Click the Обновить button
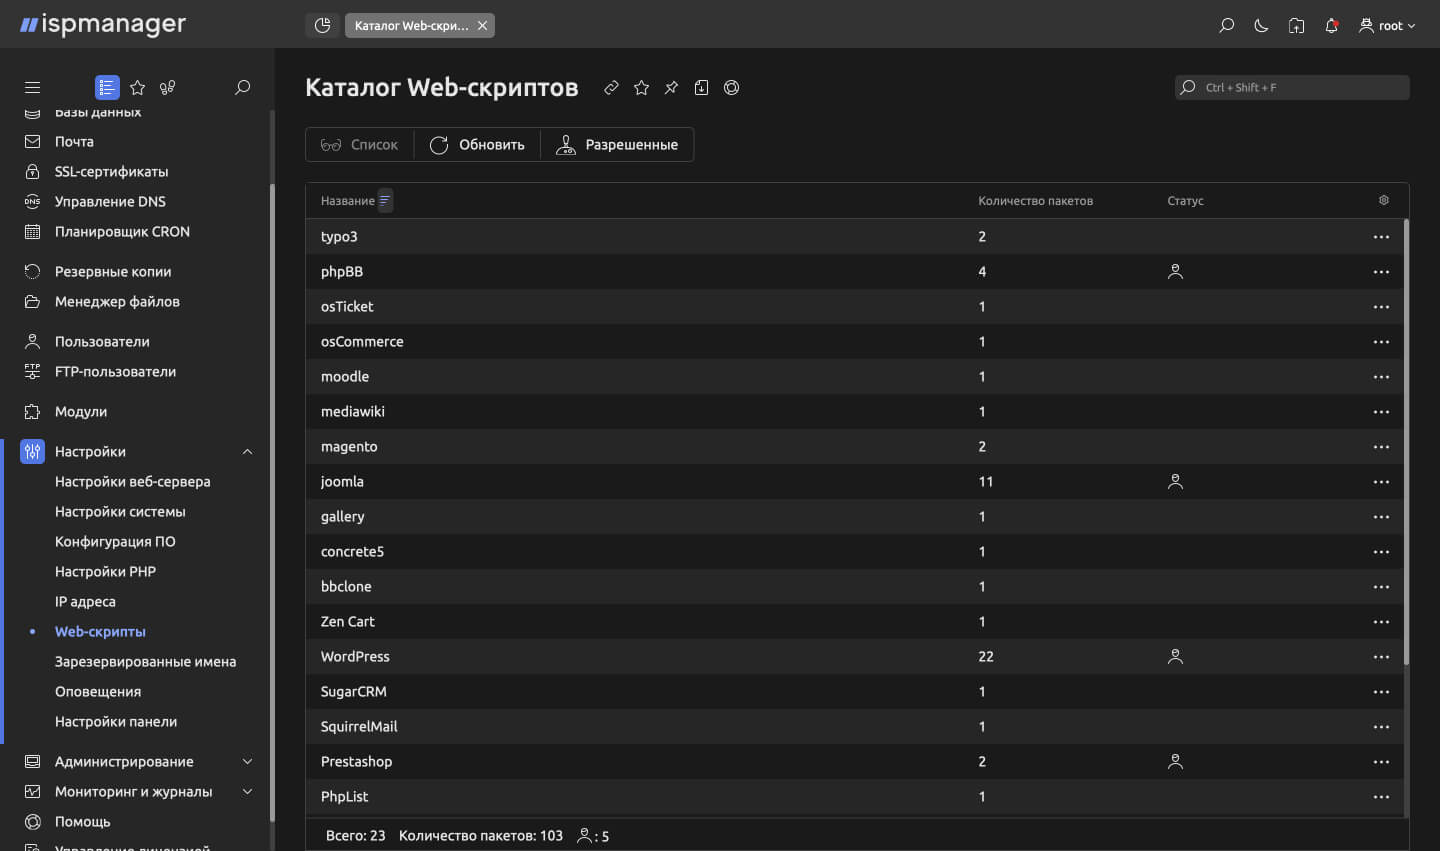Viewport: 1440px width, 851px height. (x=477, y=144)
